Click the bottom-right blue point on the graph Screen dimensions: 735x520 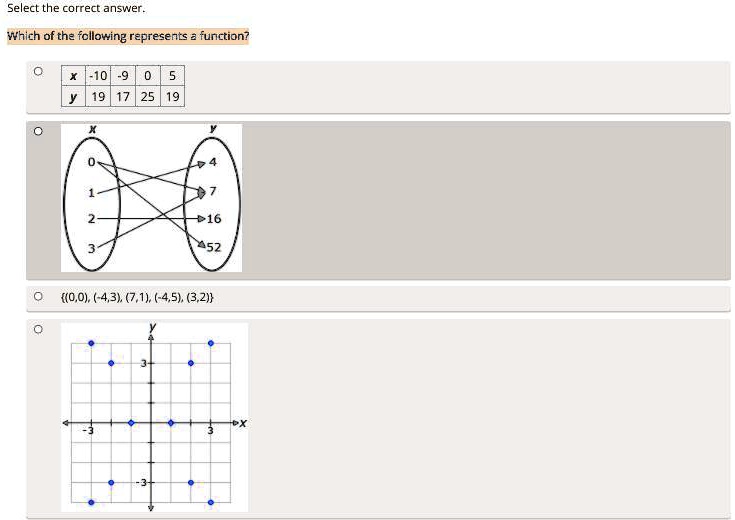point(210,502)
